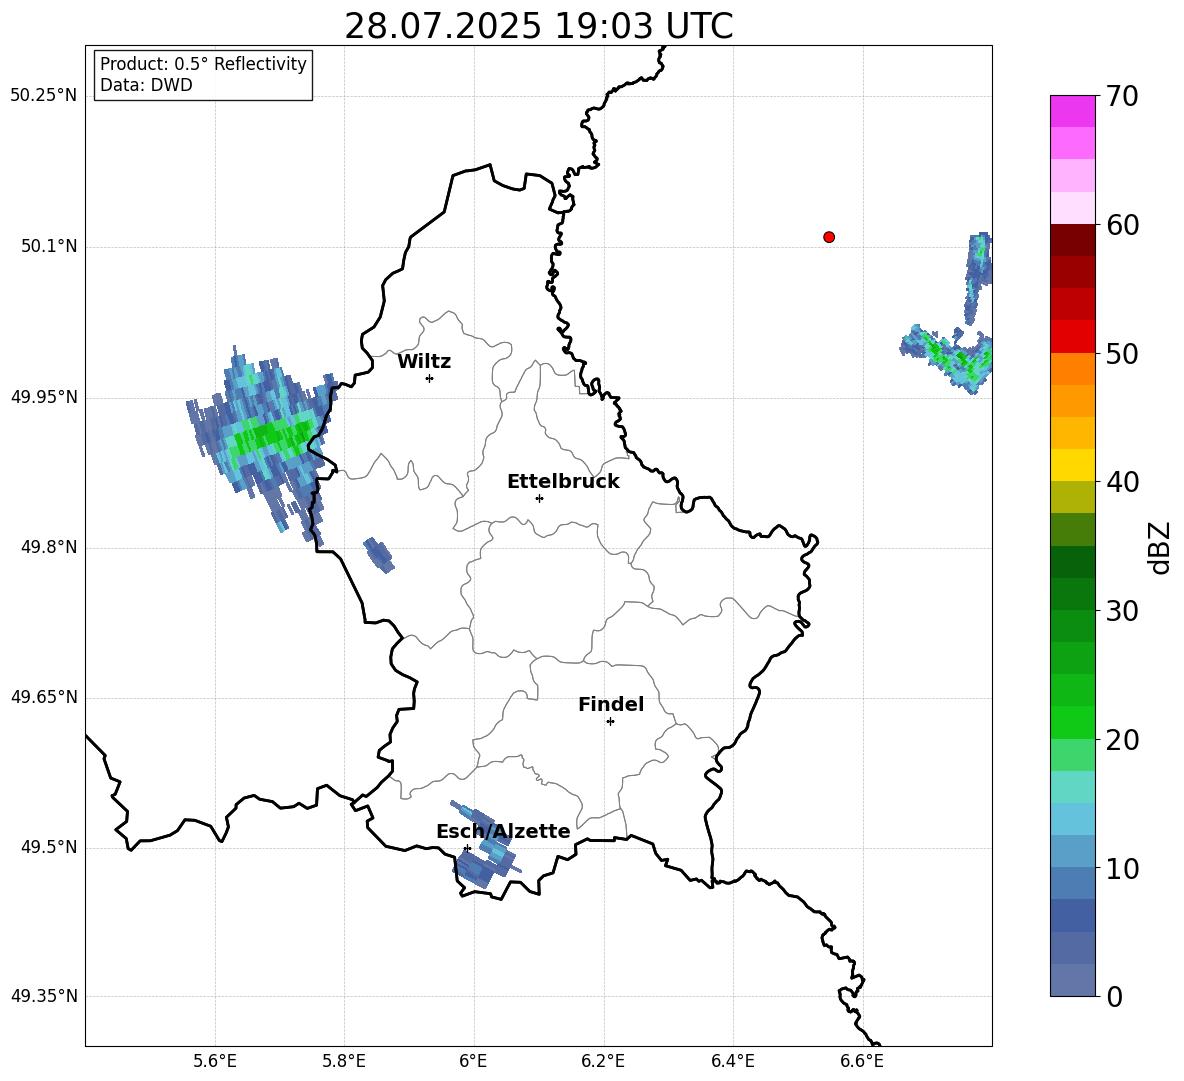Click the 20 dBZ colorbar label
Screen dimensions: 1184x1081
(x=1122, y=740)
